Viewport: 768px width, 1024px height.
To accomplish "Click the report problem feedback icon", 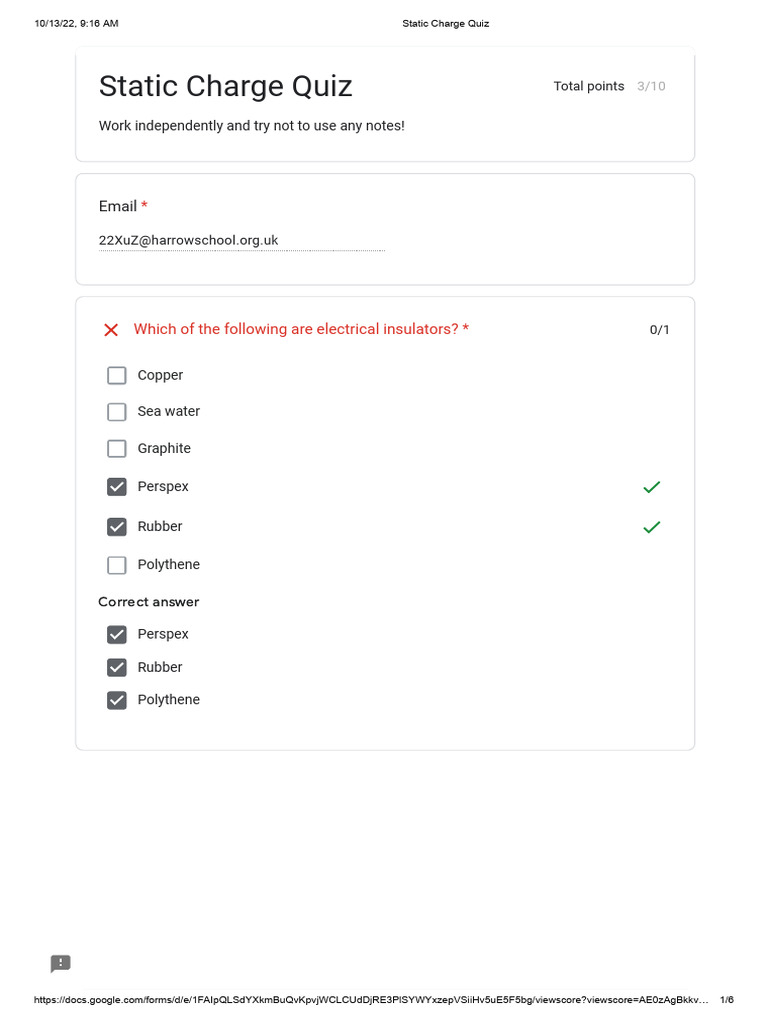I will 60,963.
